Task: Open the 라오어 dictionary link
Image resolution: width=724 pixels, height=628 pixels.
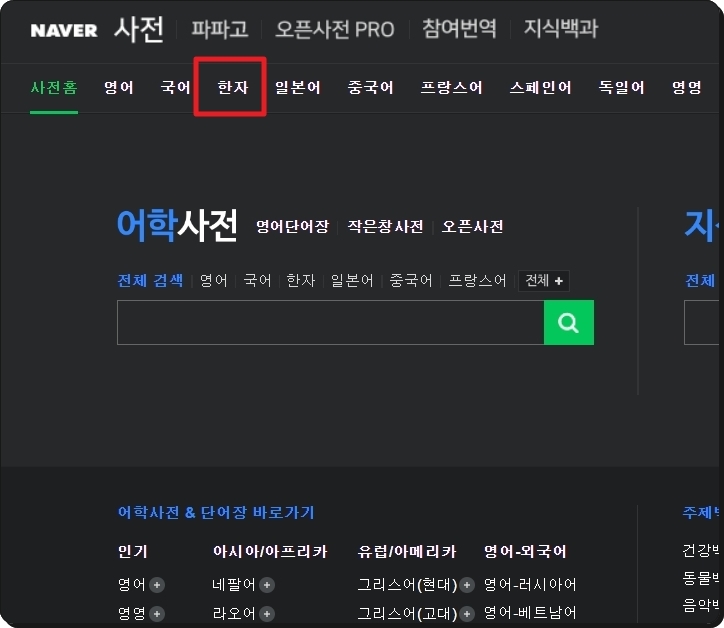Action: (234, 614)
